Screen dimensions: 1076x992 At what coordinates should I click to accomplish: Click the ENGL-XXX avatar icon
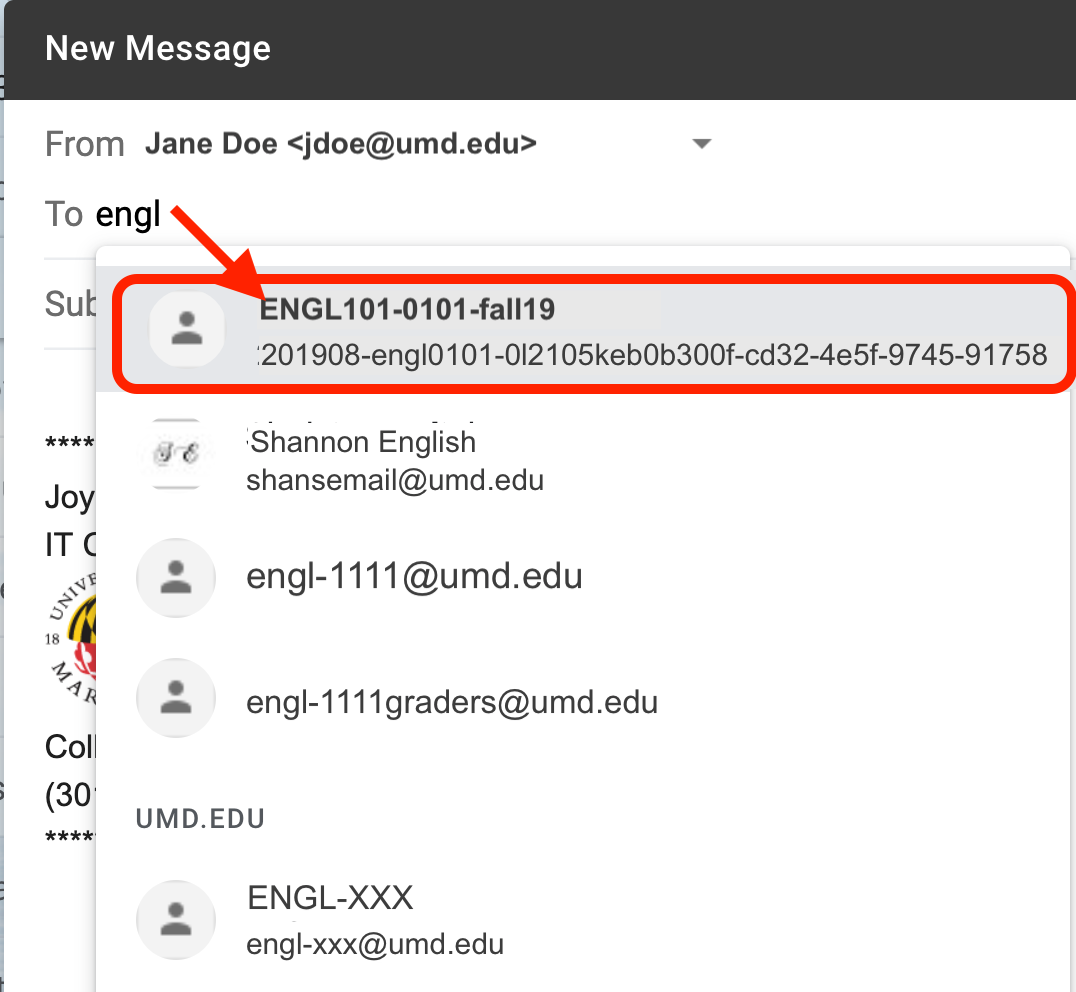pos(176,919)
